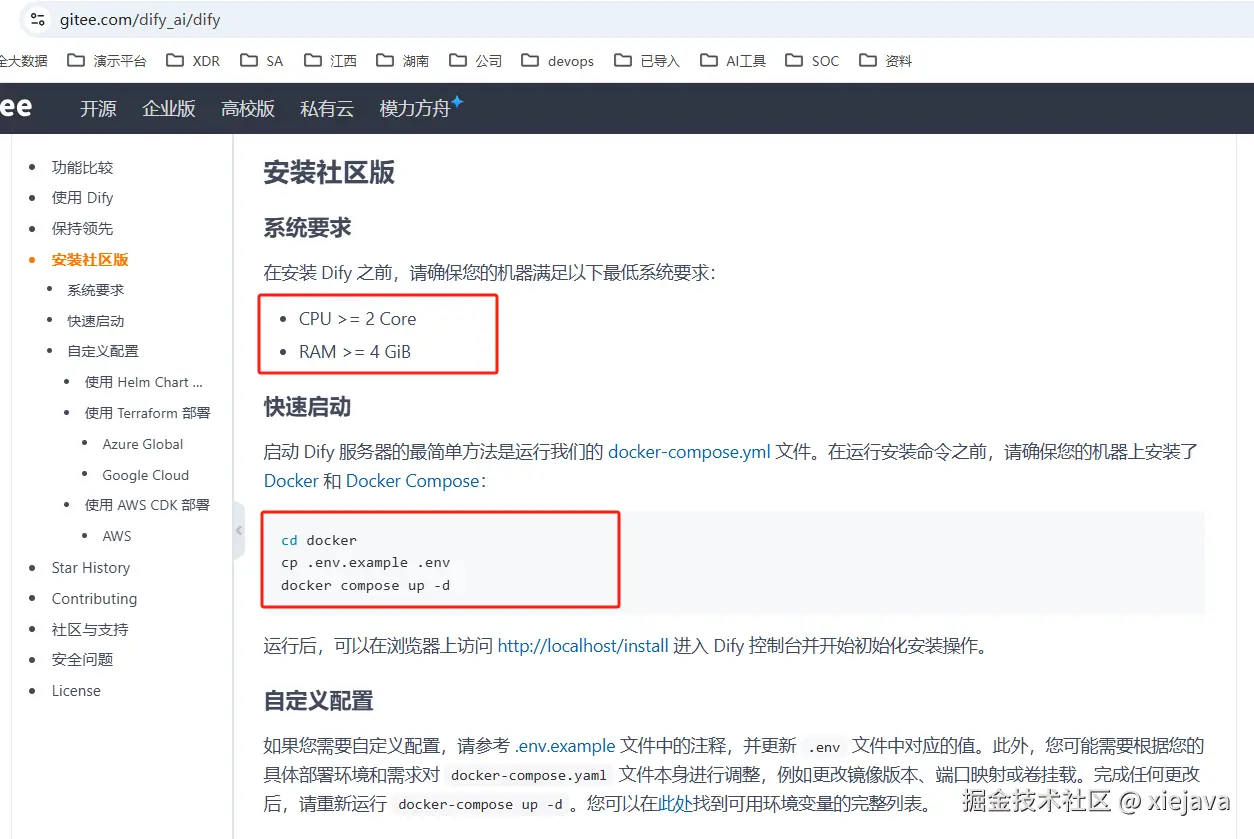Open the 已导入 bookmark folder
The height and width of the screenshot is (839, 1254).
pos(647,61)
